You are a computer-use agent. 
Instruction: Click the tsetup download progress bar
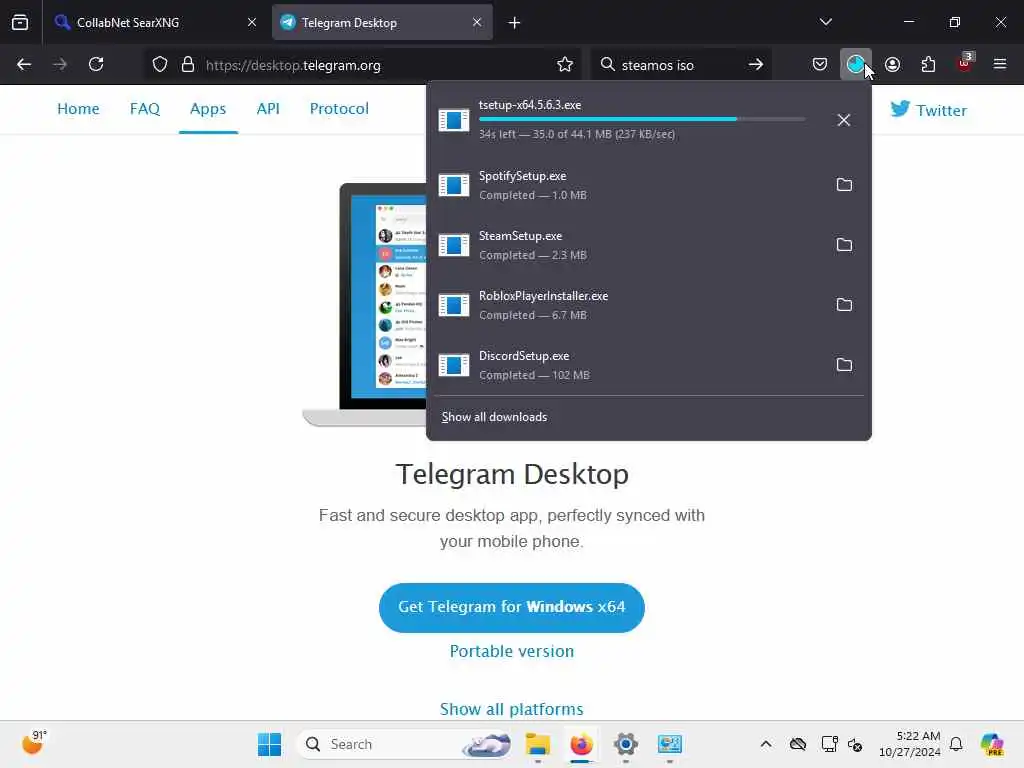point(642,119)
